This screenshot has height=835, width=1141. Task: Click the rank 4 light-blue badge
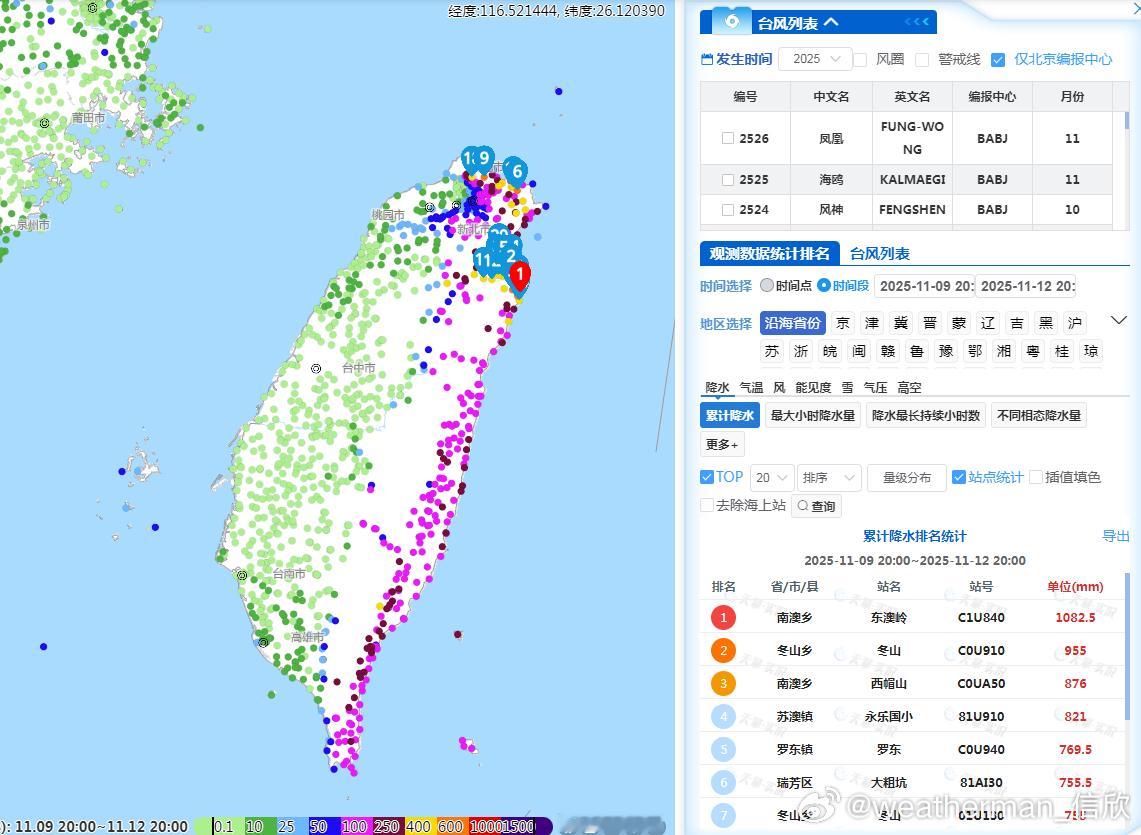tap(723, 716)
